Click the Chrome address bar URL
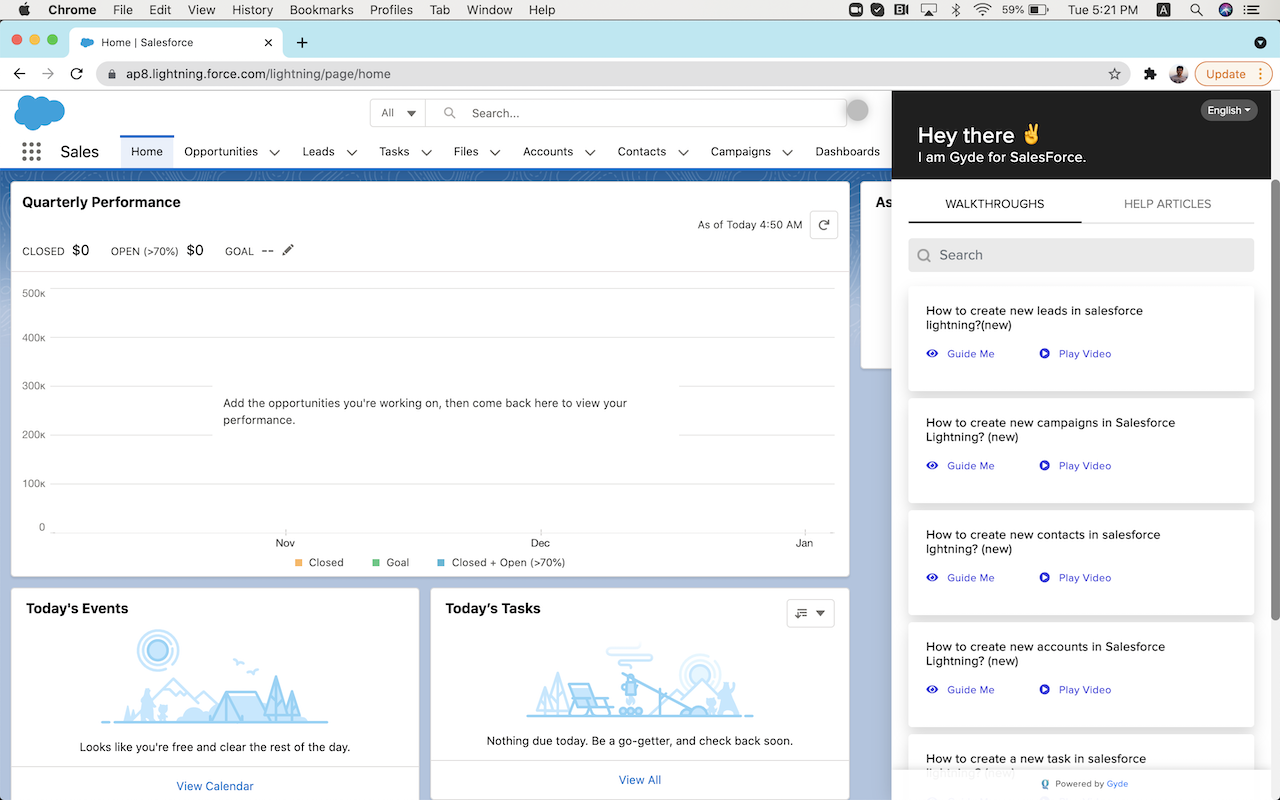 (x=258, y=74)
